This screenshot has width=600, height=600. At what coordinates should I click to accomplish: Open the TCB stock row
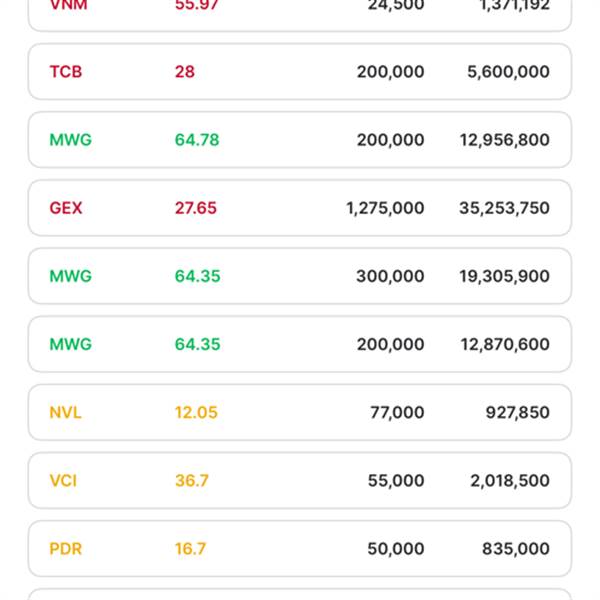click(x=300, y=72)
